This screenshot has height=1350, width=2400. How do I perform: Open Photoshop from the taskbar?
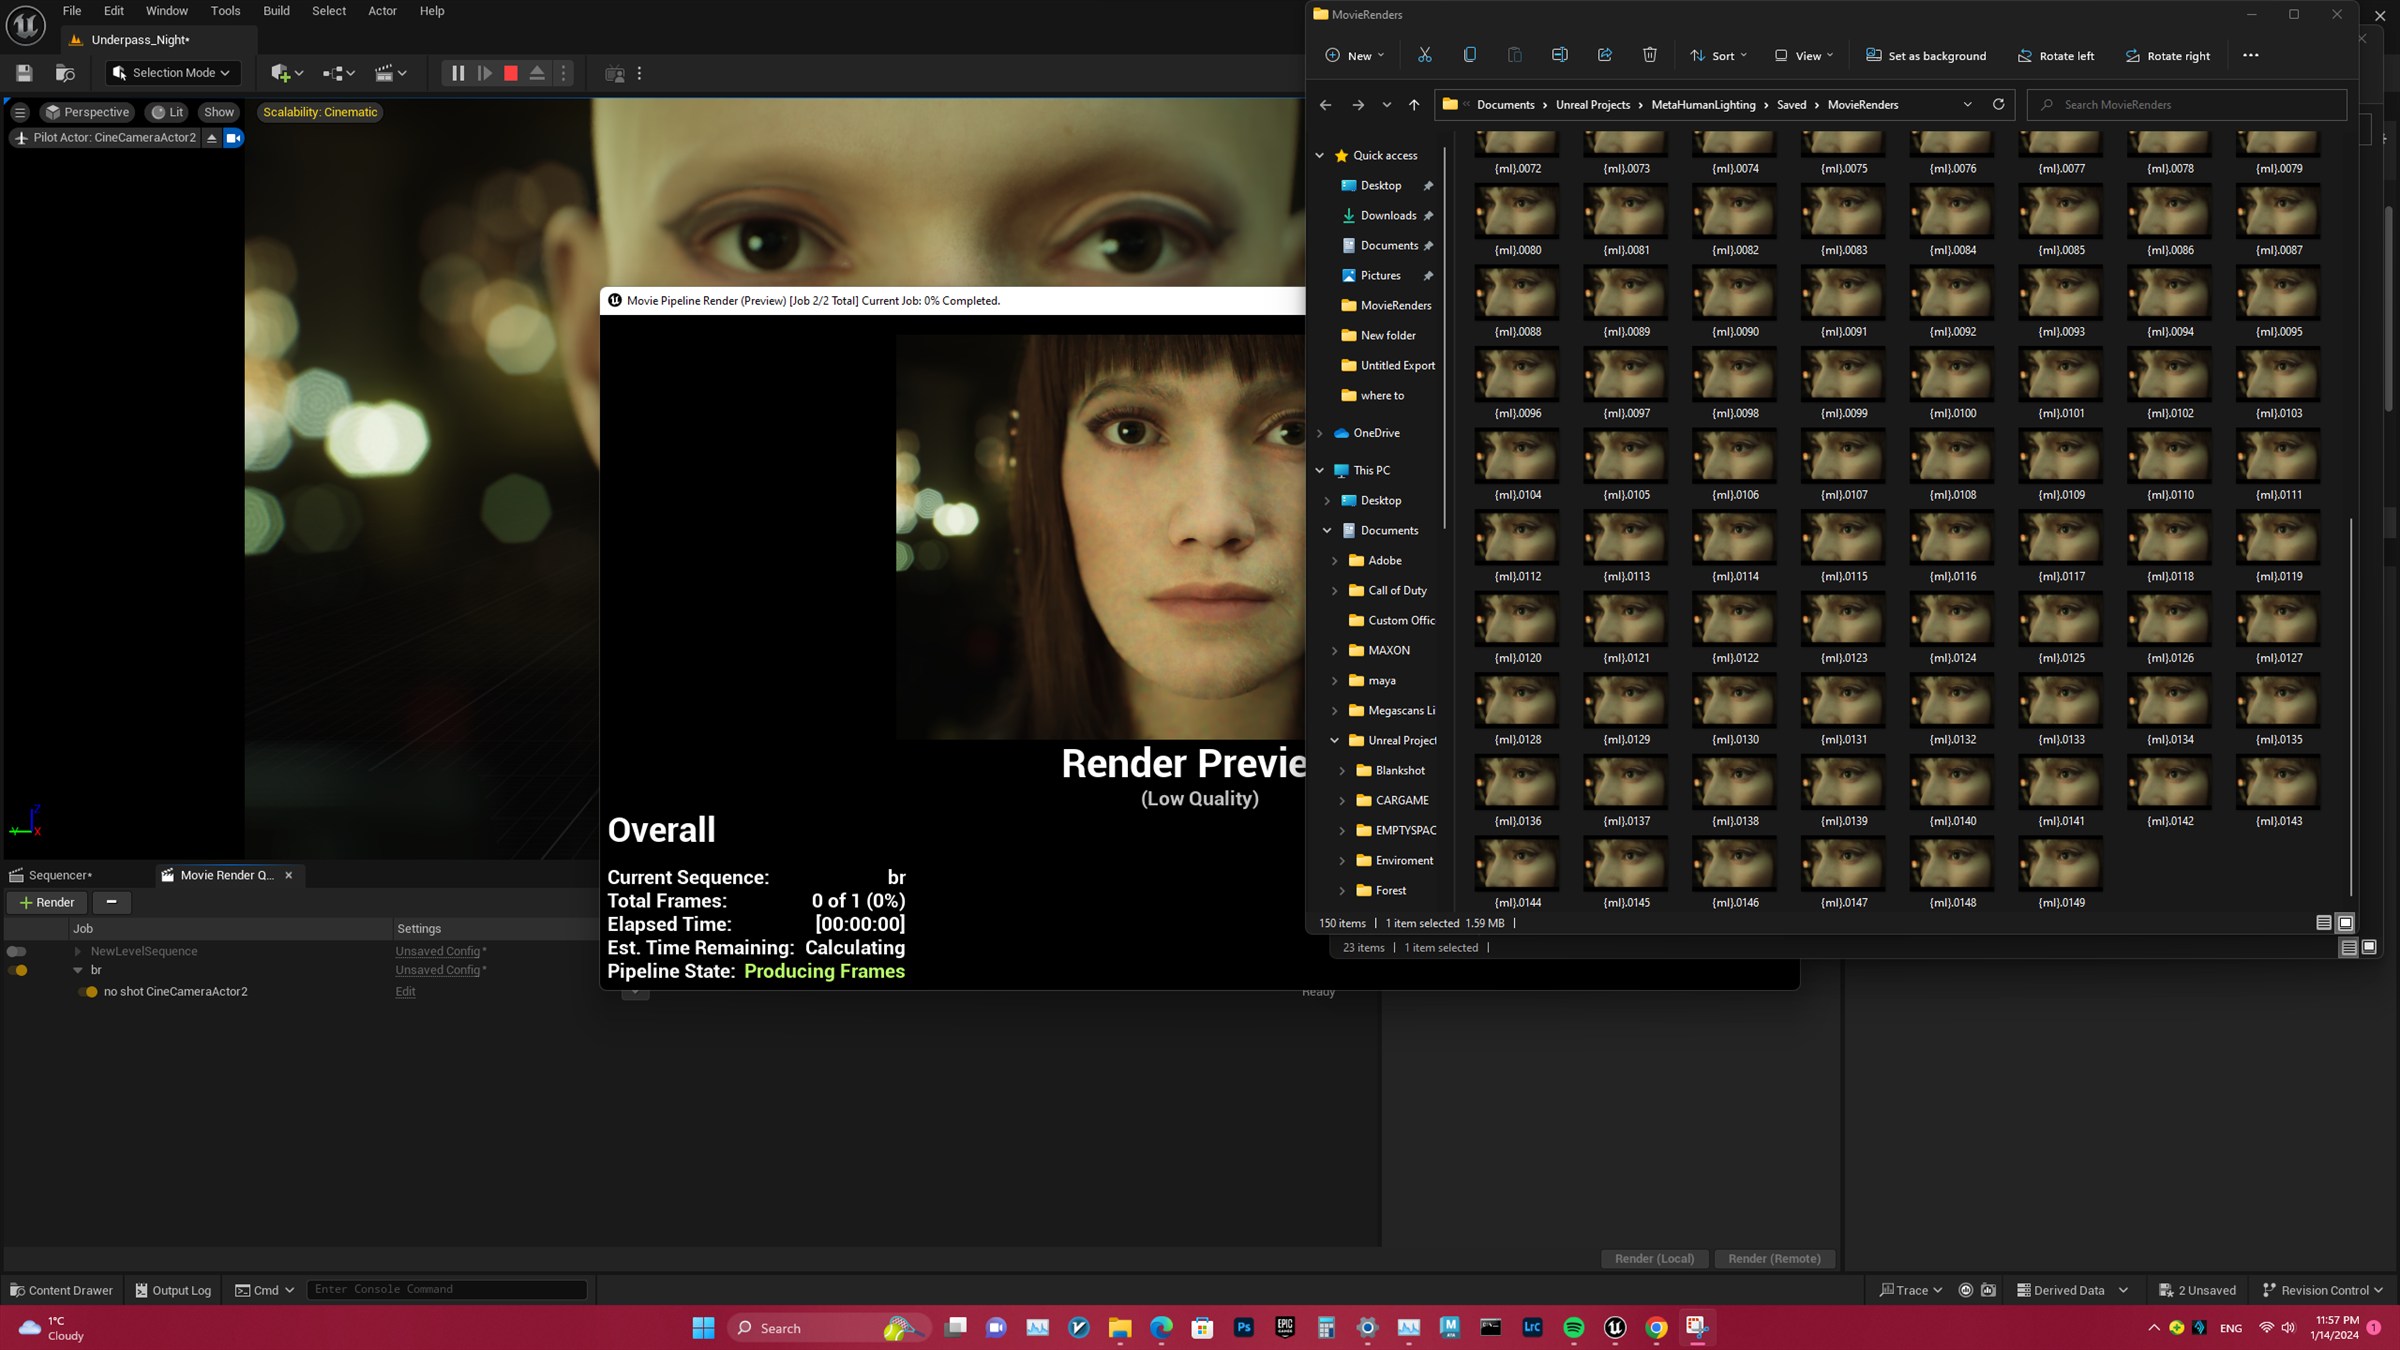pos(1244,1328)
